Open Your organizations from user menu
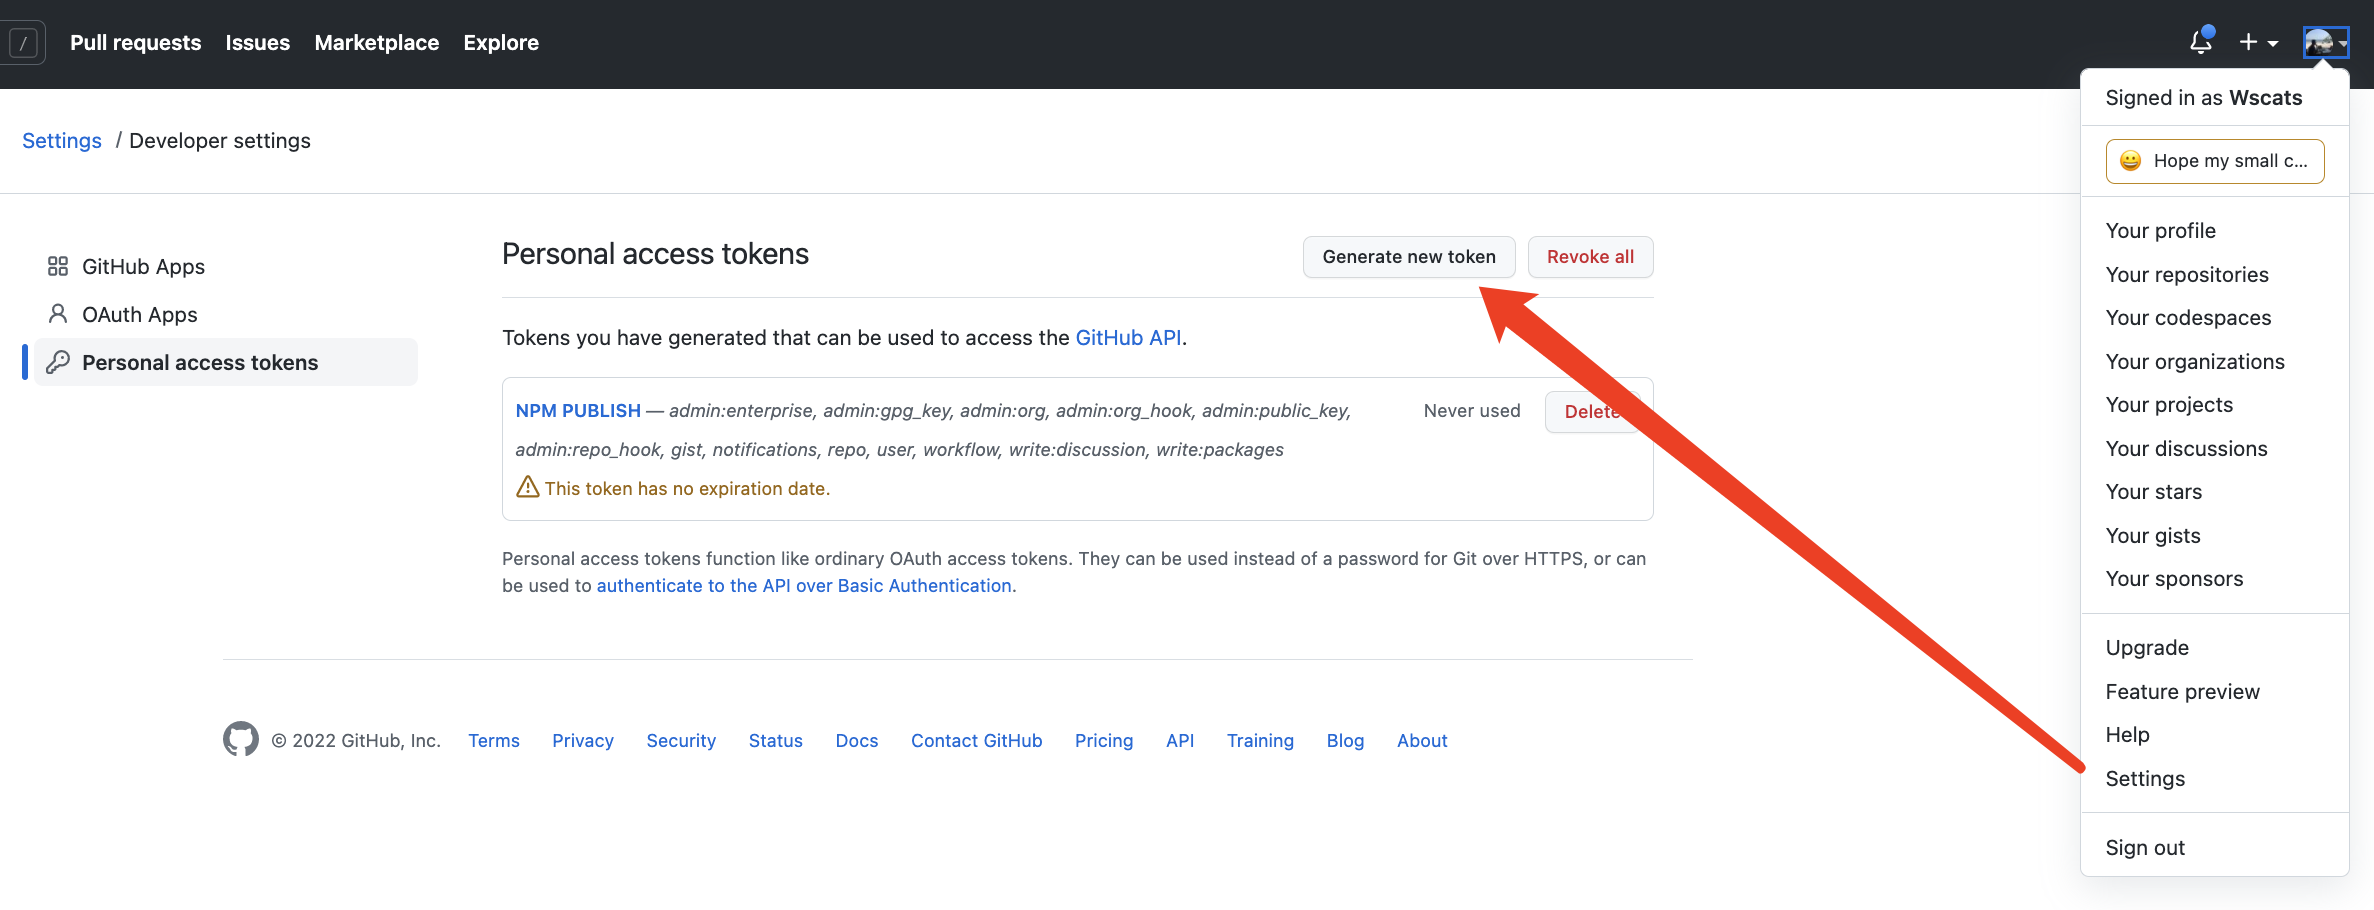Image resolution: width=2374 pixels, height=910 pixels. (2195, 362)
